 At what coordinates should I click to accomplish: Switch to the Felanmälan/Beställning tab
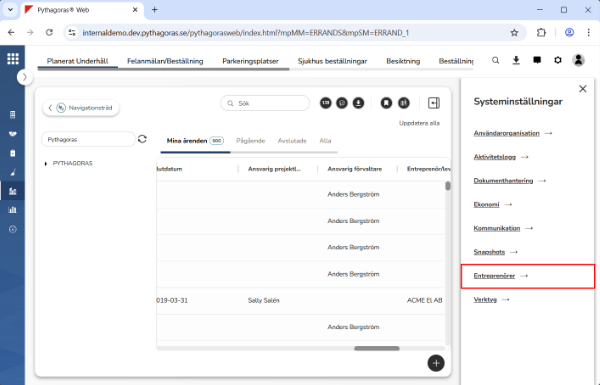pyautogui.click(x=165, y=61)
